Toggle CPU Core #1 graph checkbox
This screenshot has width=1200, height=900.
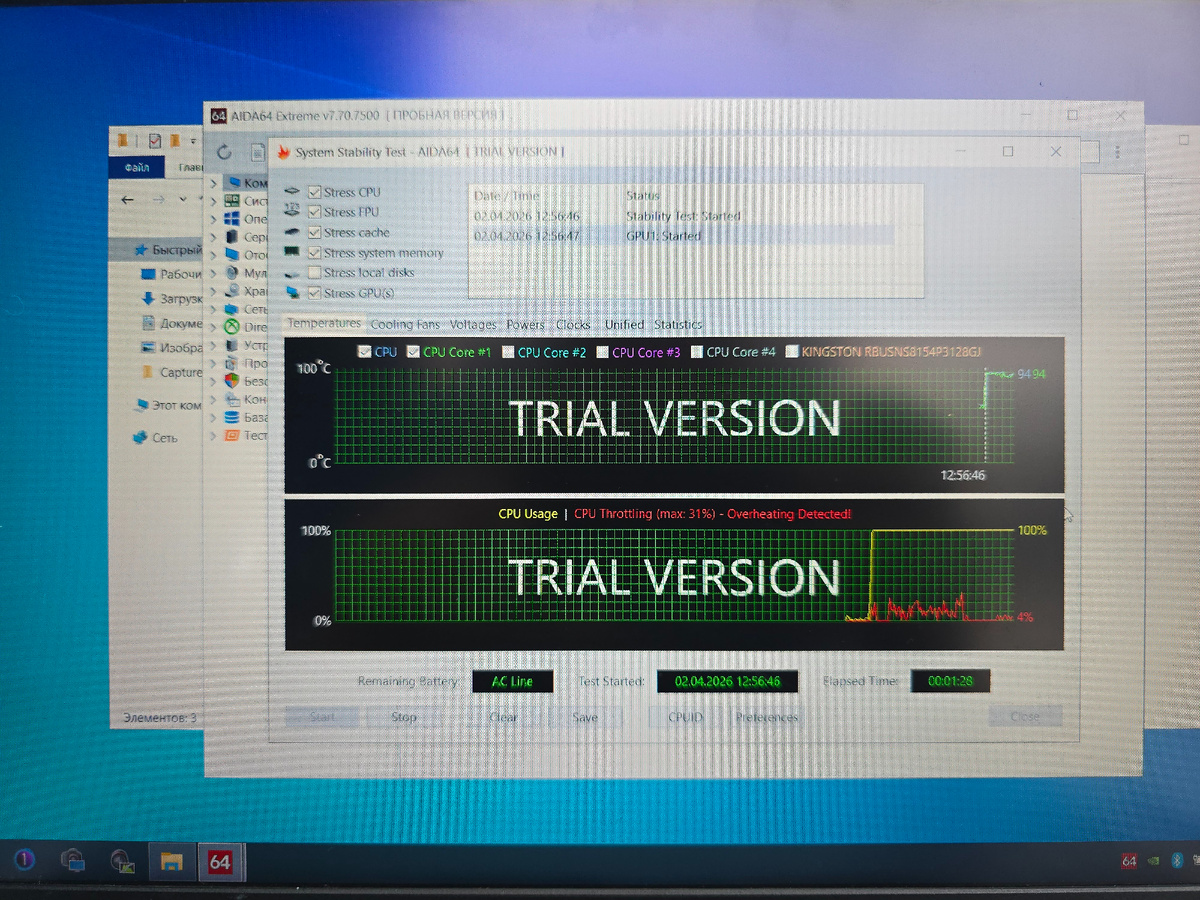[413, 352]
